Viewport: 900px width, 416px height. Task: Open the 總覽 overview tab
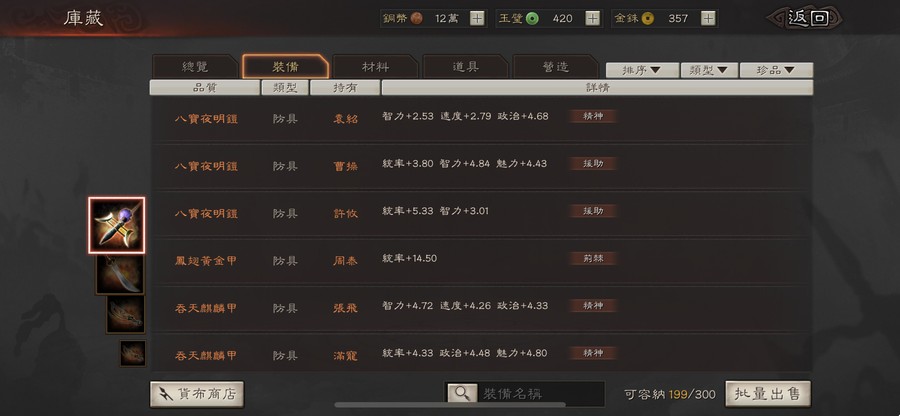195,67
